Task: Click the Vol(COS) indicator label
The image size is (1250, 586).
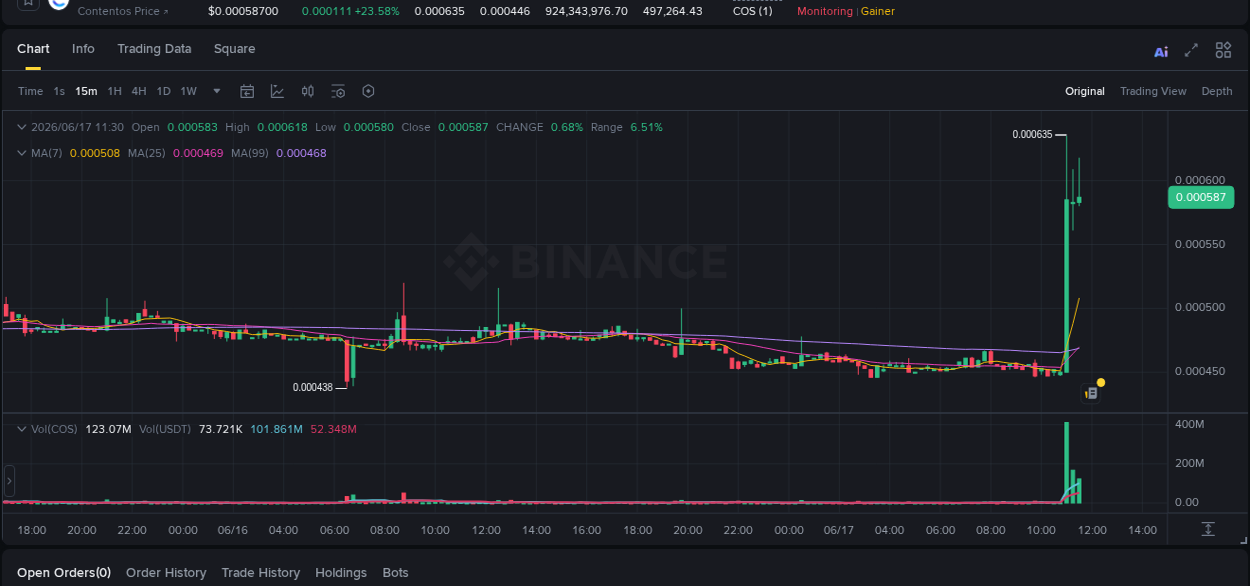Action: tap(54, 429)
